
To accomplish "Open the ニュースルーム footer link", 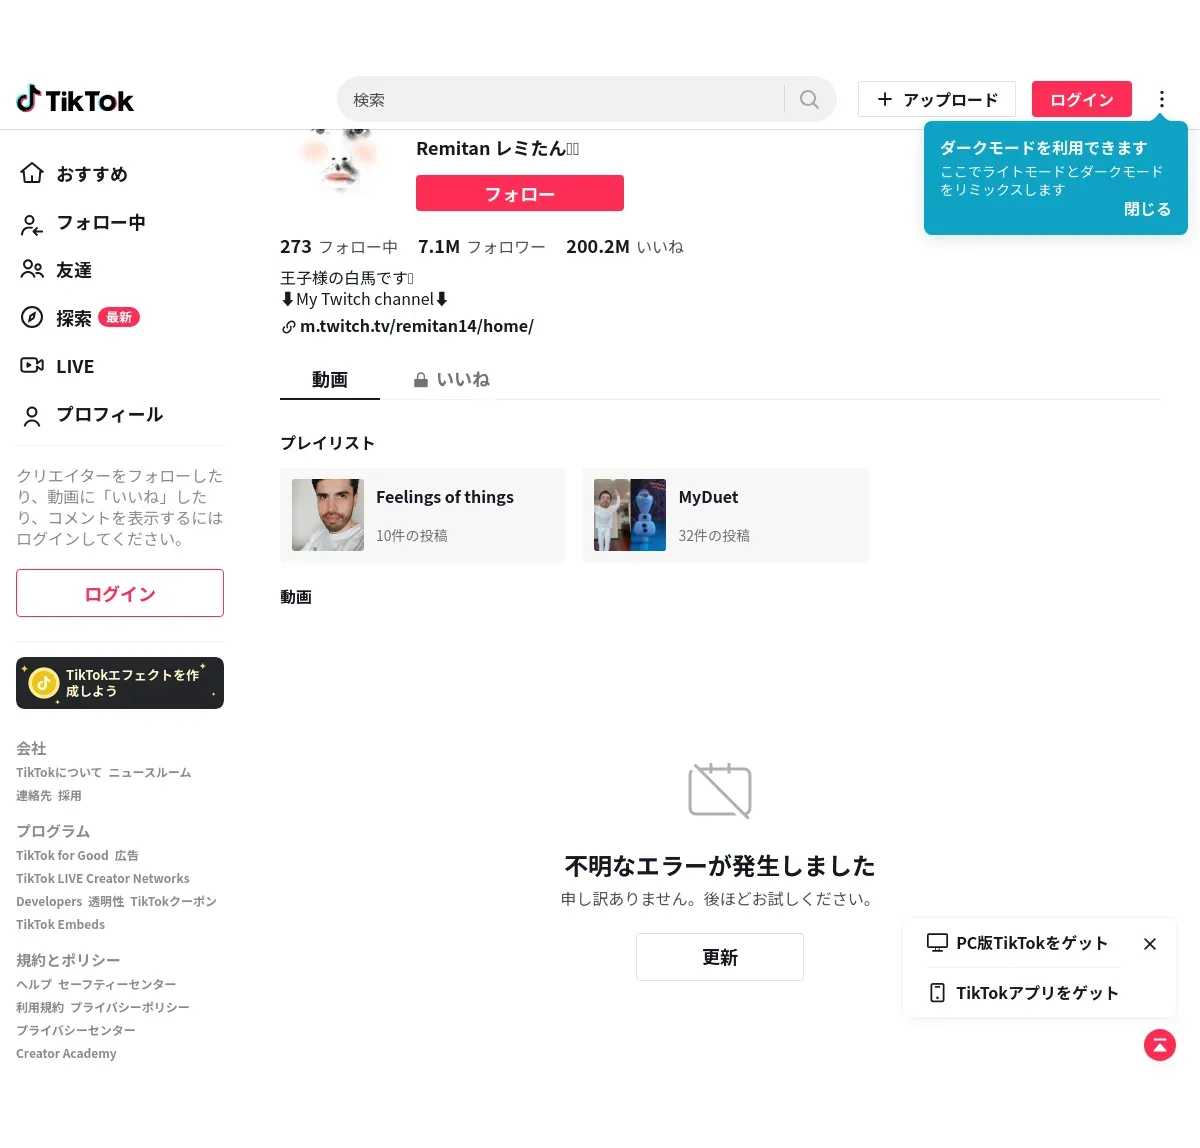I will 150,773.
